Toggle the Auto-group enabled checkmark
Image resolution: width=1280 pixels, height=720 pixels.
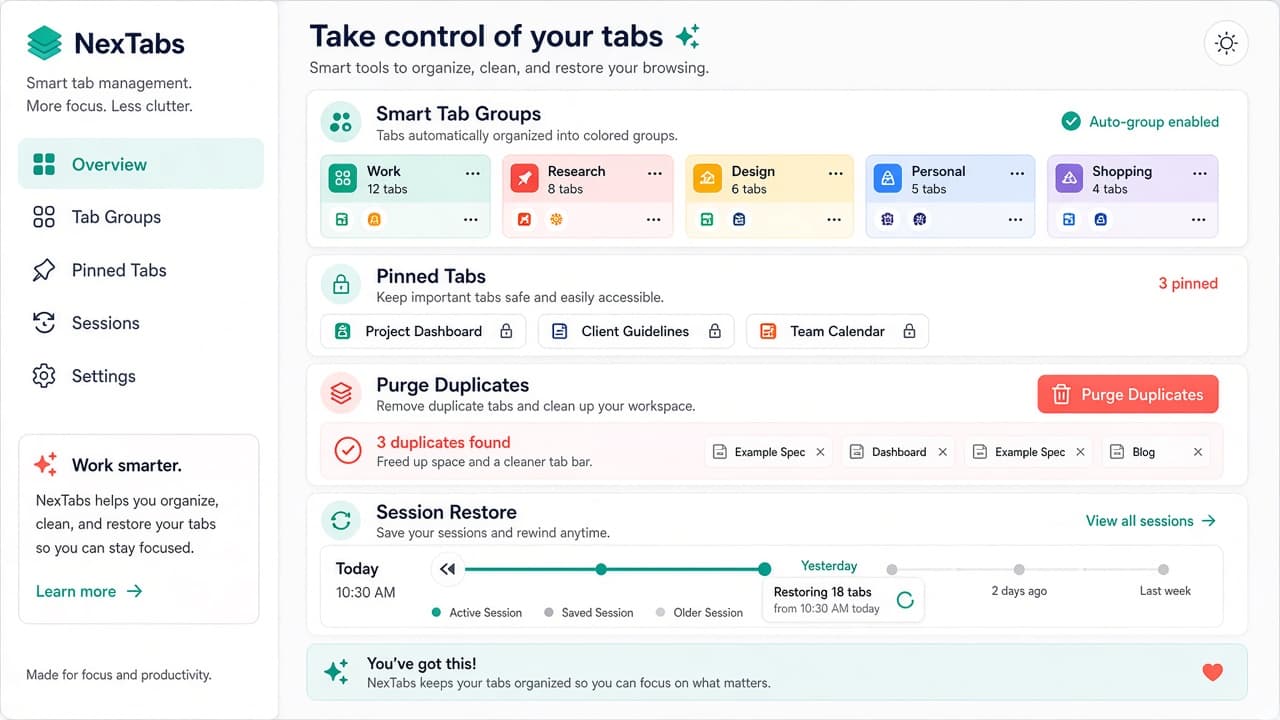tap(1071, 121)
